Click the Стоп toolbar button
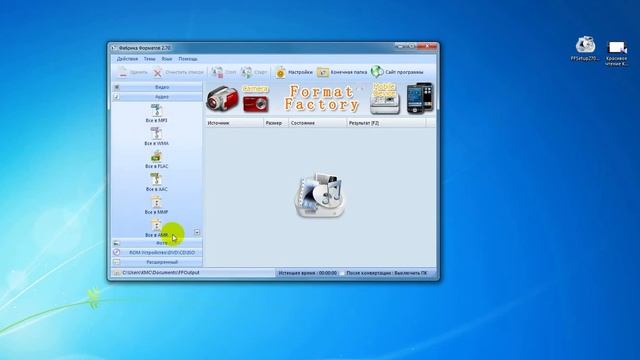 pos(224,72)
